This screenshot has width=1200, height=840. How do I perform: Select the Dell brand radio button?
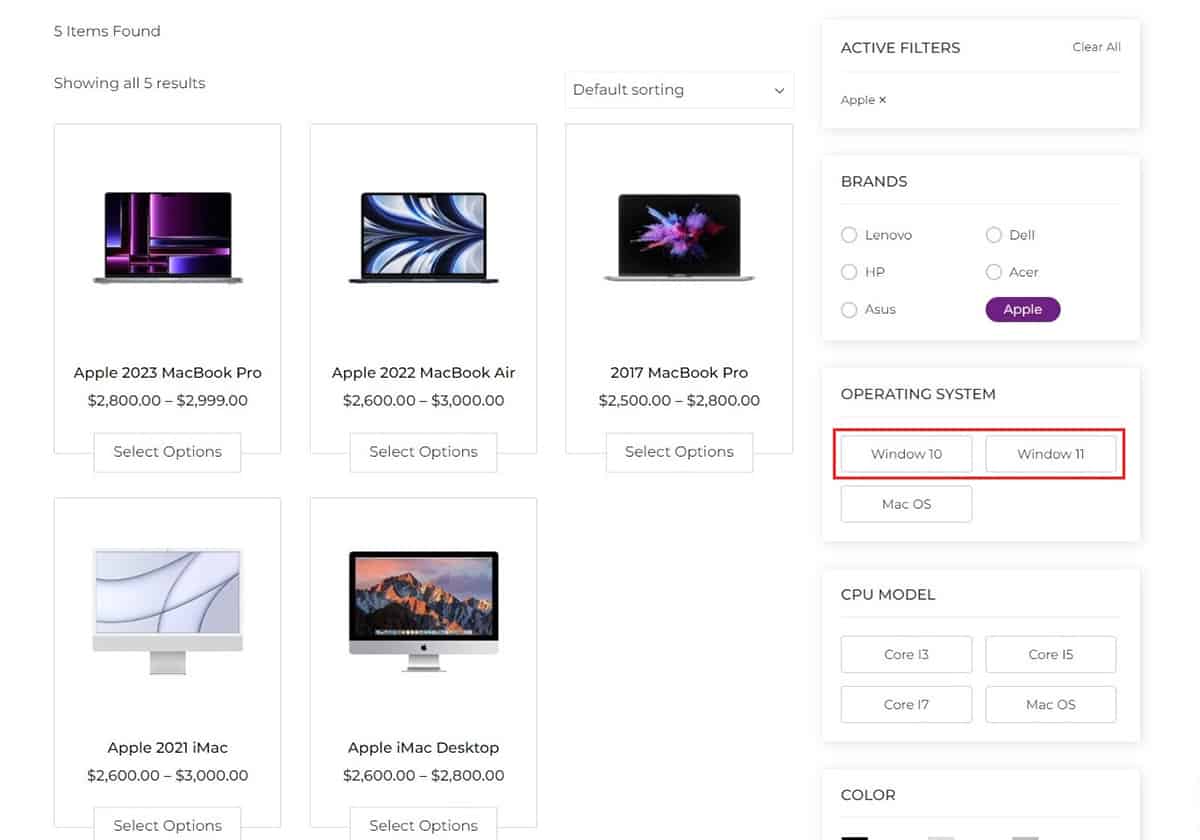pyautogui.click(x=993, y=235)
